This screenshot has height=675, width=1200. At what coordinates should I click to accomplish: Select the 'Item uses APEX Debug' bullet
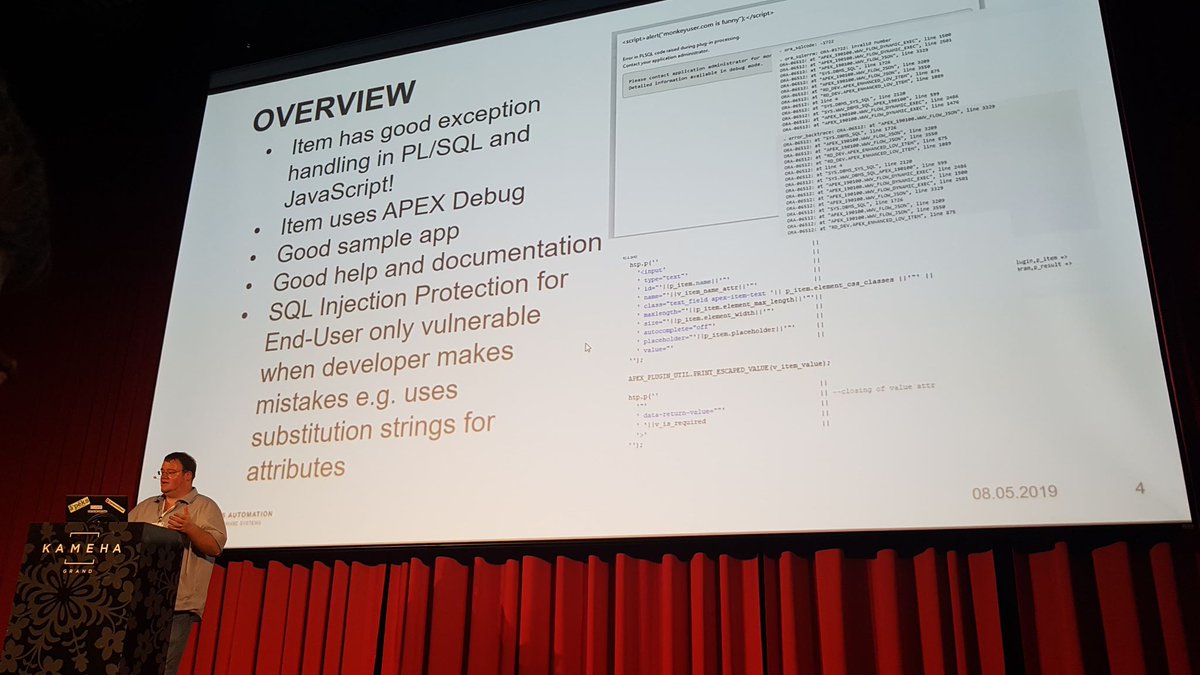click(x=402, y=208)
